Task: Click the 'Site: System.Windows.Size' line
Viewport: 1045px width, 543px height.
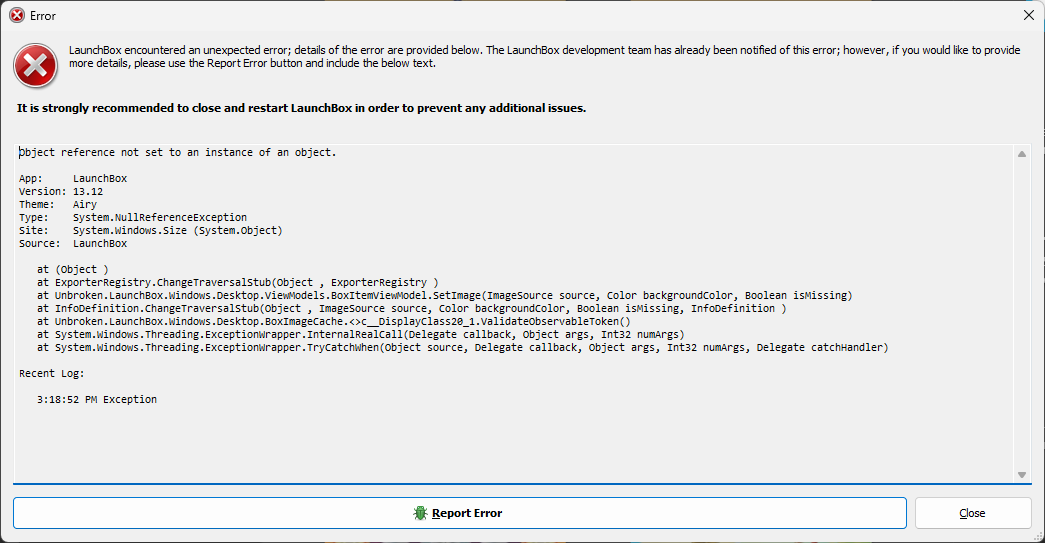Action: [x=151, y=231]
